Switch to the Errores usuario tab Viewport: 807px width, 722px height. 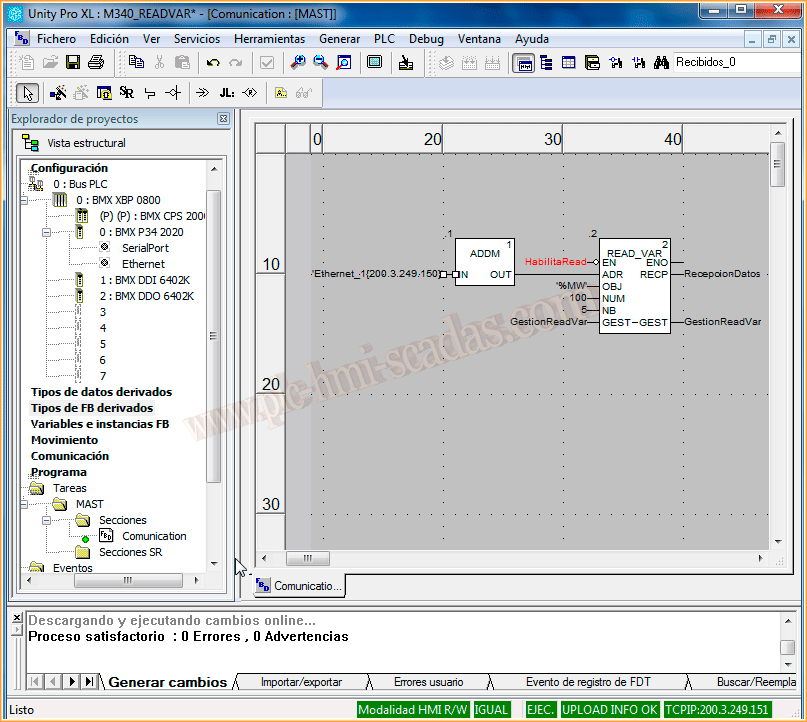tap(428, 682)
